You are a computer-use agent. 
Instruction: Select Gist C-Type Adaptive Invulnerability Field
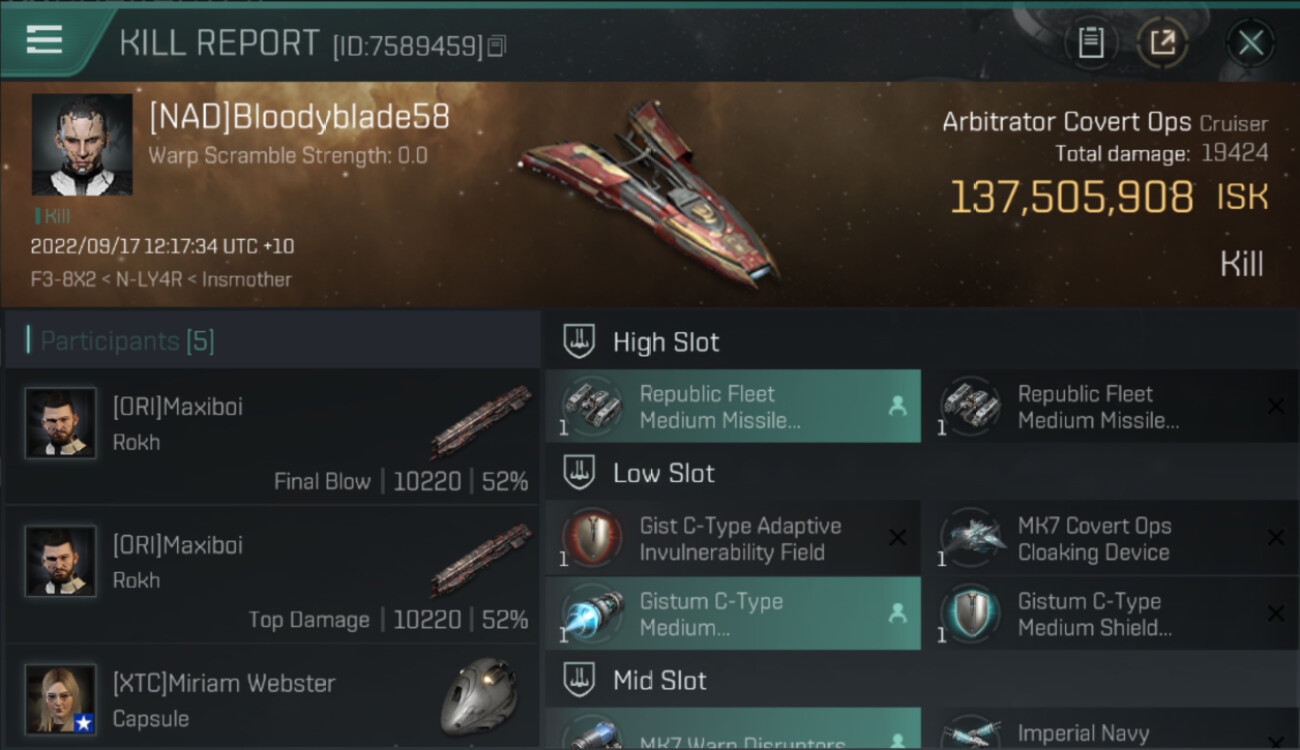click(733, 538)
